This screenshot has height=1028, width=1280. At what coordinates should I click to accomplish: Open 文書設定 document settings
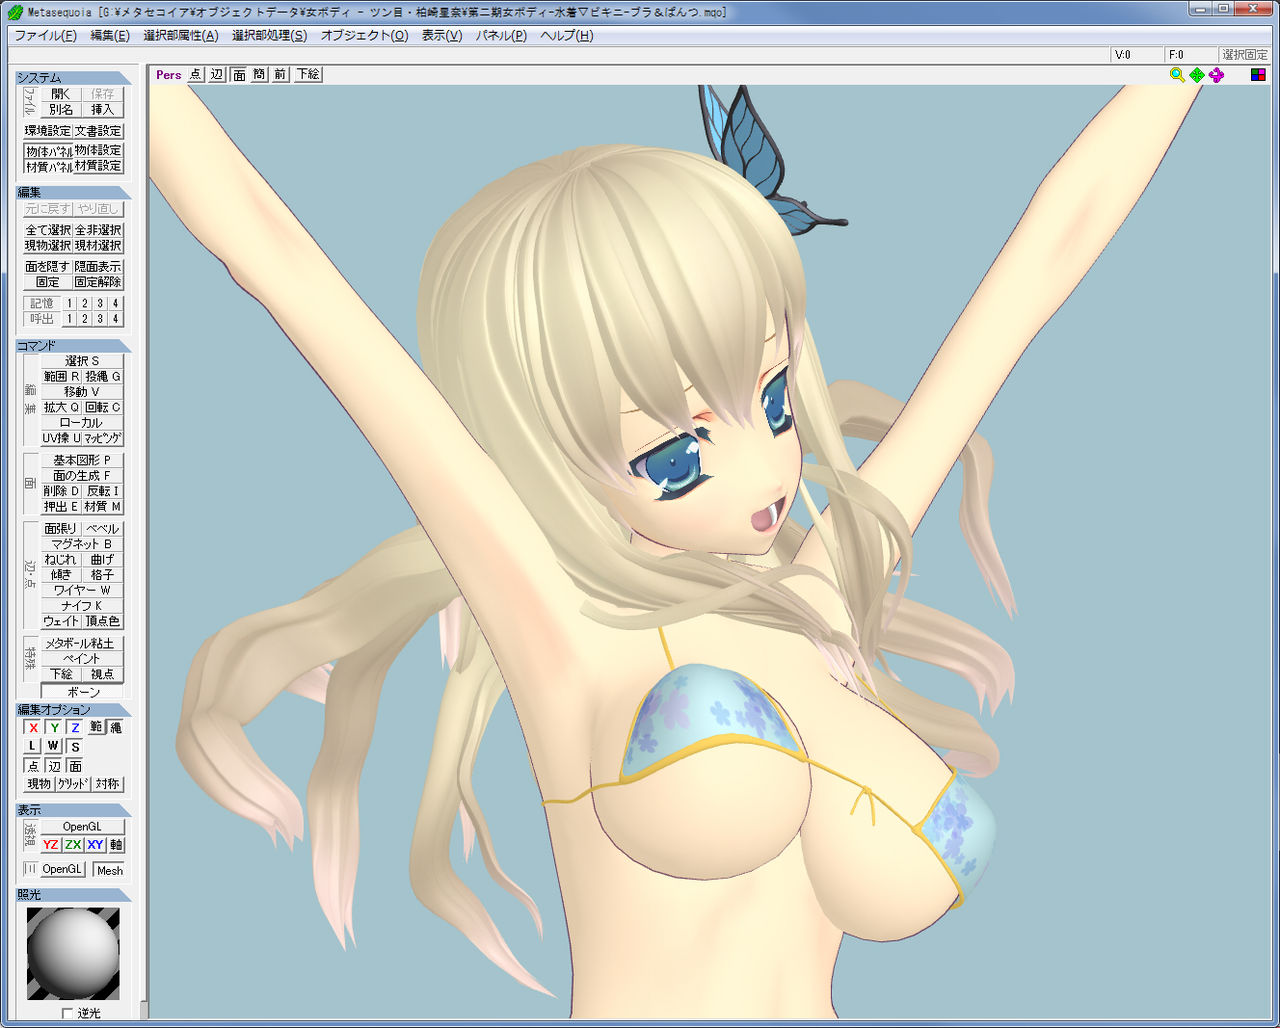[x=99, y=131]
